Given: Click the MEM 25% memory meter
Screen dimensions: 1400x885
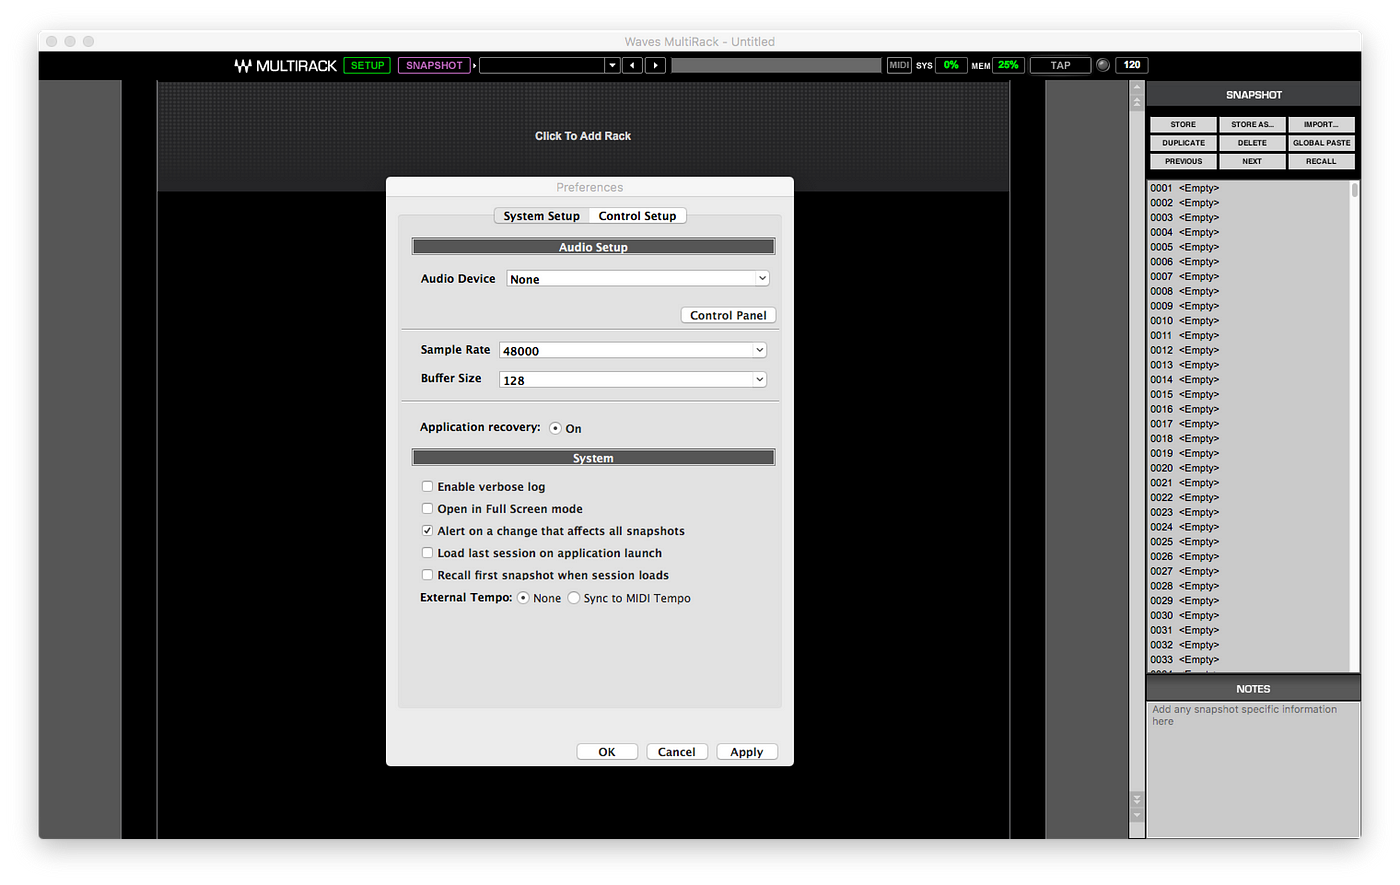Looking at the screenshot, I should 1008,65.
